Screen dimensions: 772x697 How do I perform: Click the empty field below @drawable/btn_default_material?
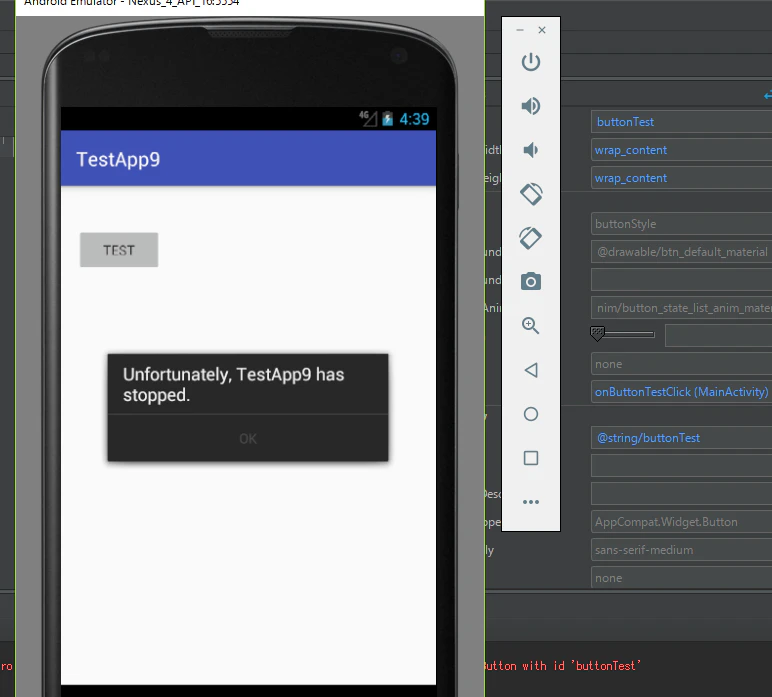pyautogui.click(x=681, y=280)
